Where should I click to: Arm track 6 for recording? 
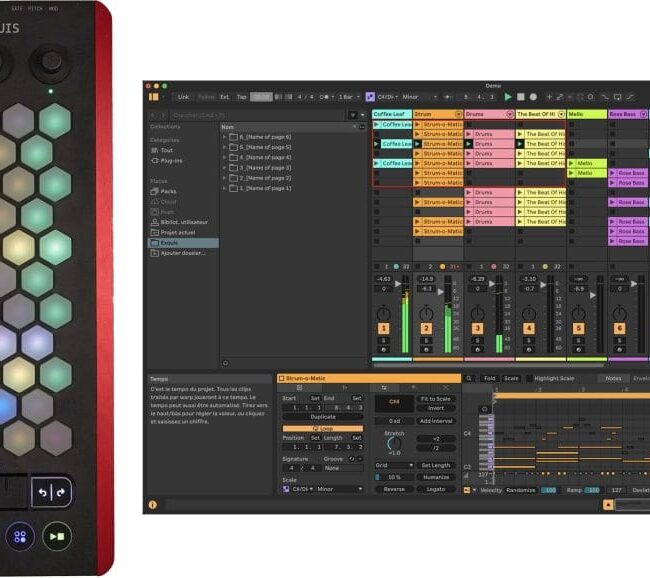[620, 350]
